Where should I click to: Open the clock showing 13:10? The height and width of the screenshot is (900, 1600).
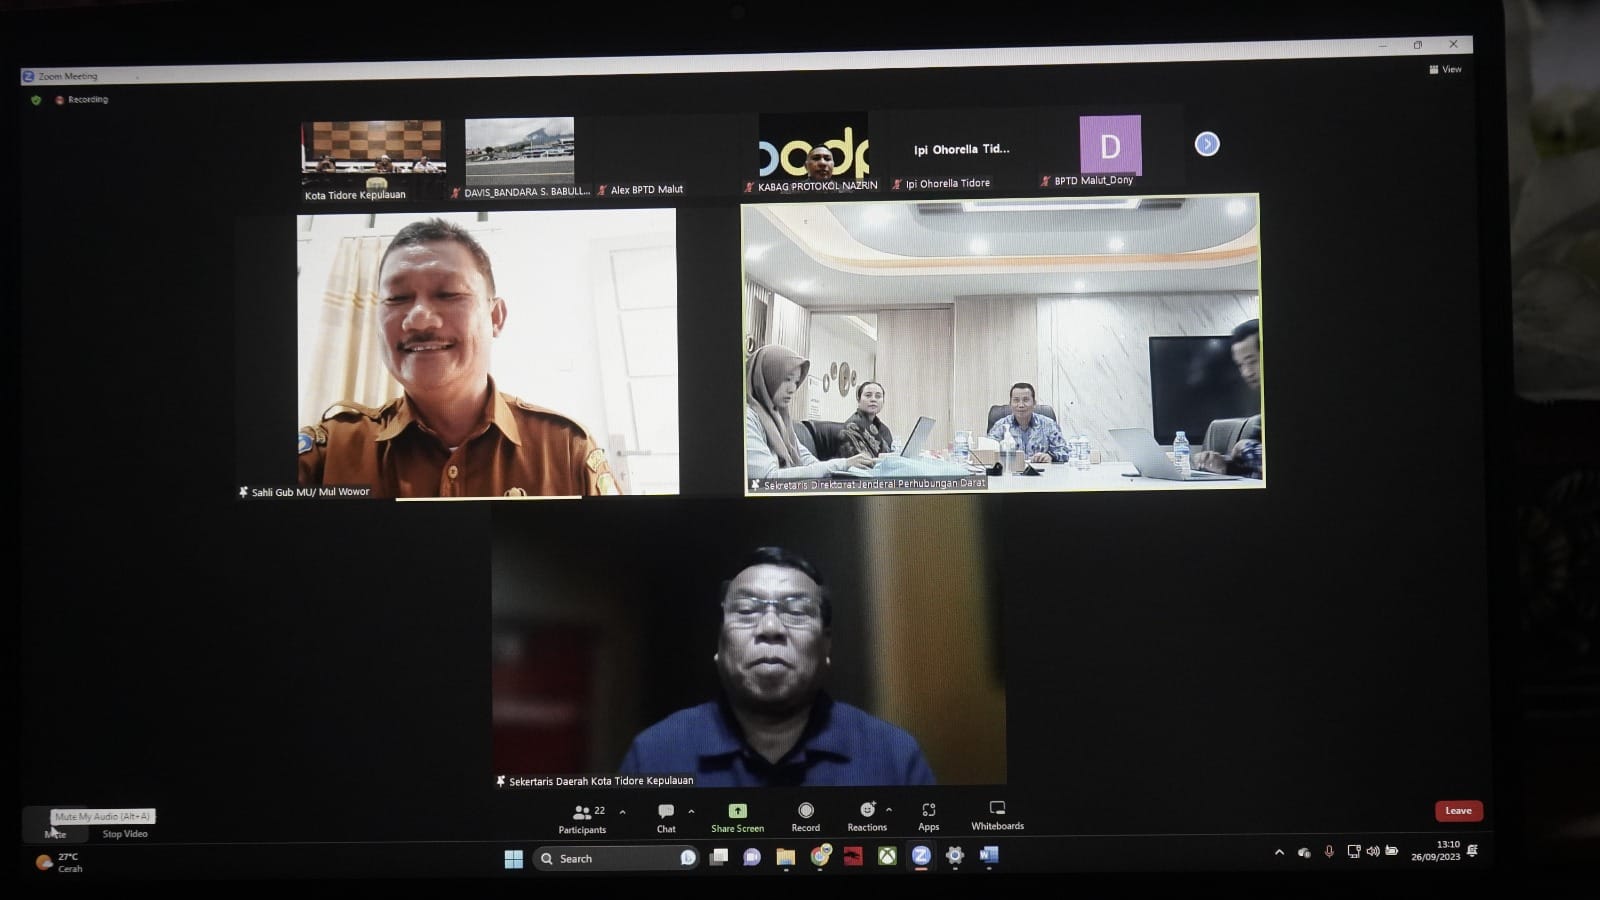[x=1436, y=851]
